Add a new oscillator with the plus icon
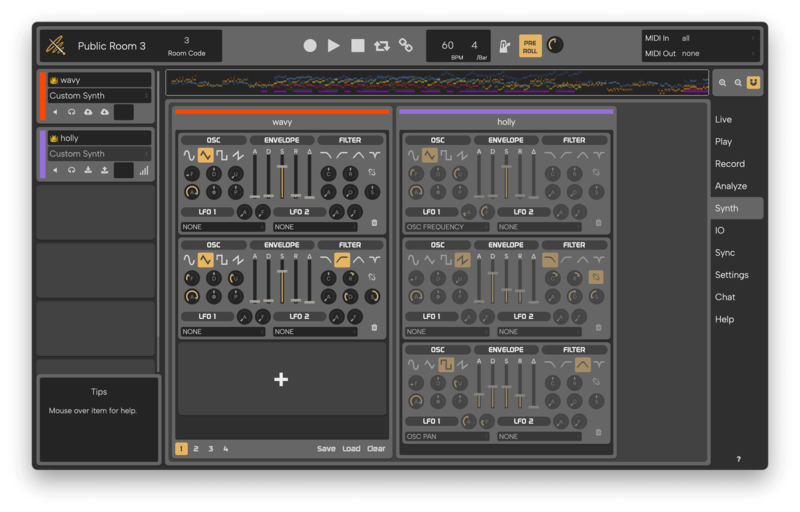 point(281,379)
